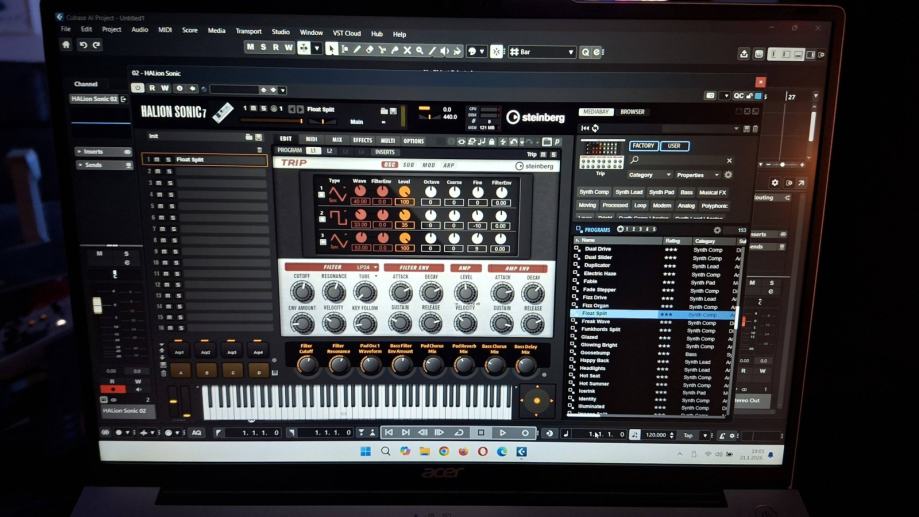Open the Transport menu

point(249,31)
